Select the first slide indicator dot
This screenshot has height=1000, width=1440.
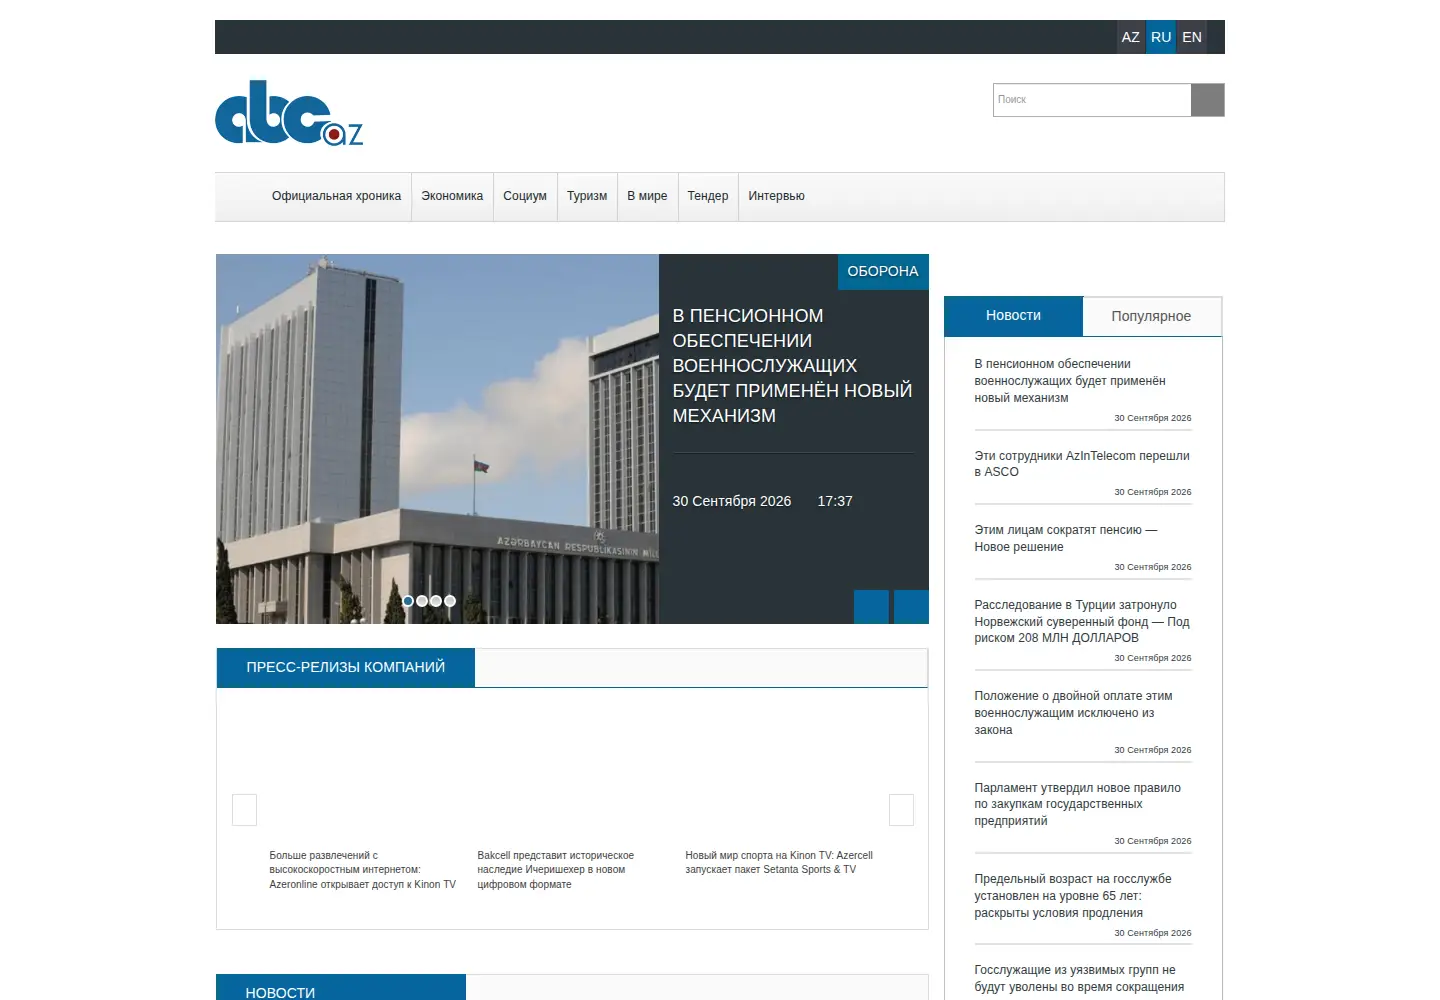[408, 601]
